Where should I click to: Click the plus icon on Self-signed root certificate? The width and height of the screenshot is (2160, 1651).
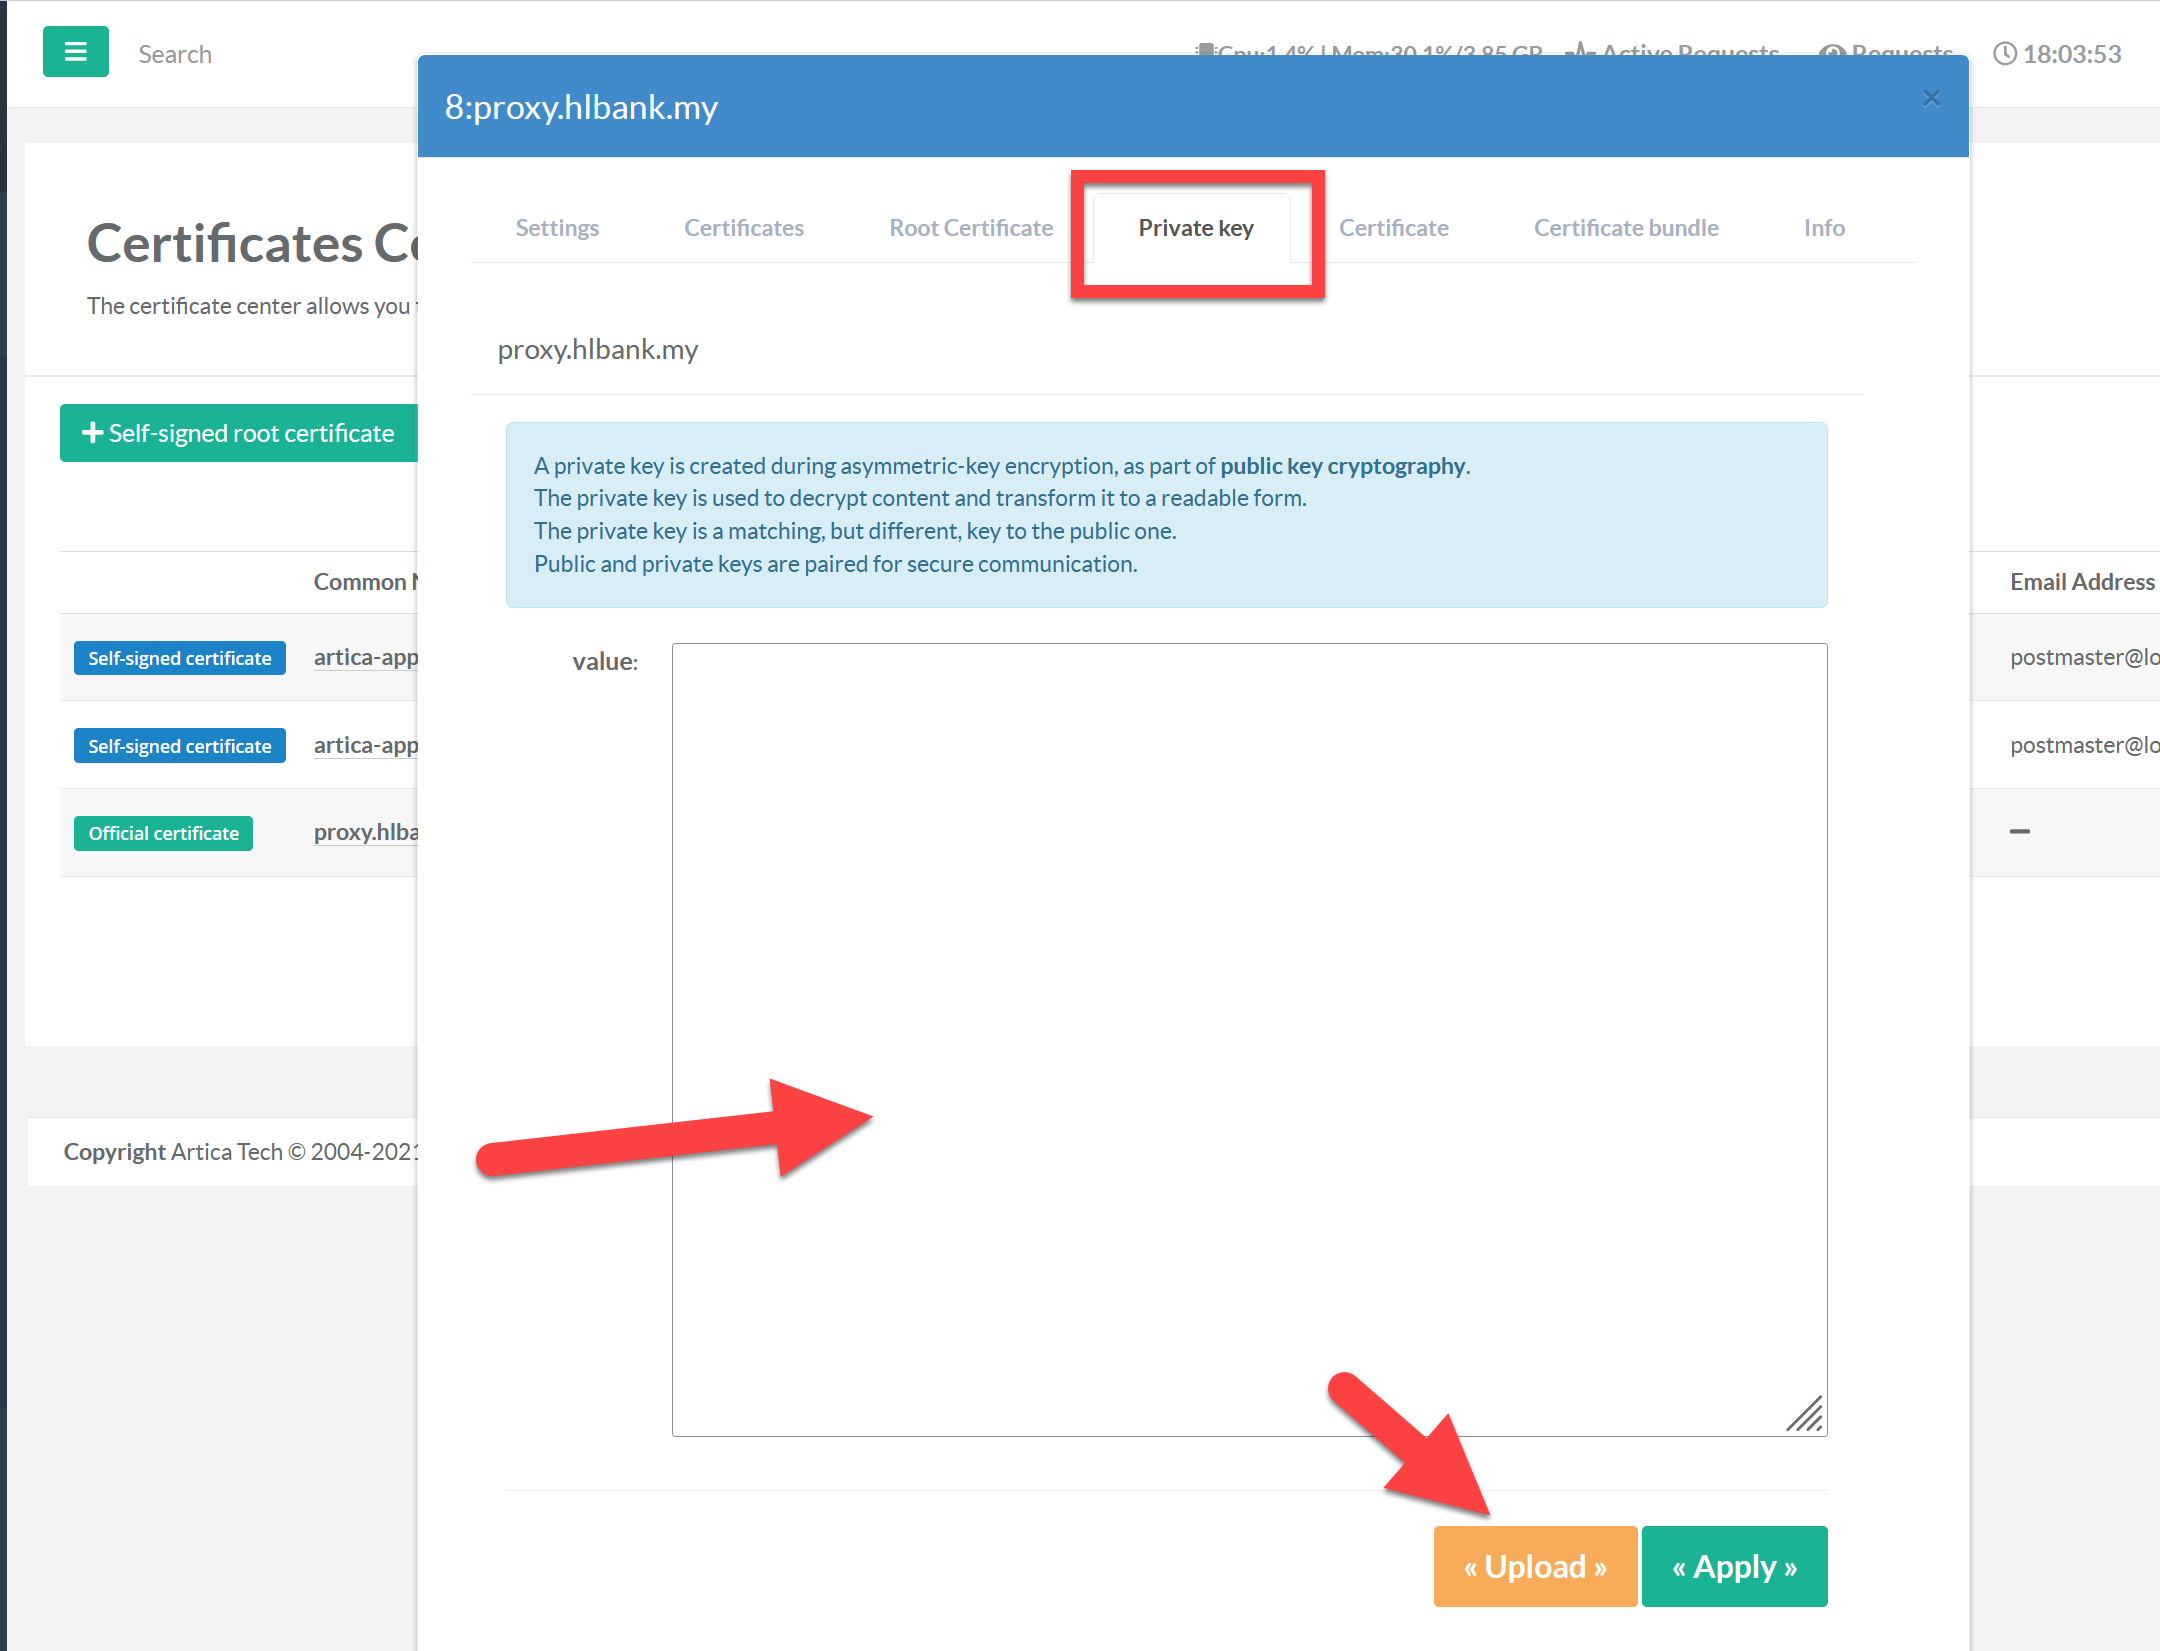point(92,433)
